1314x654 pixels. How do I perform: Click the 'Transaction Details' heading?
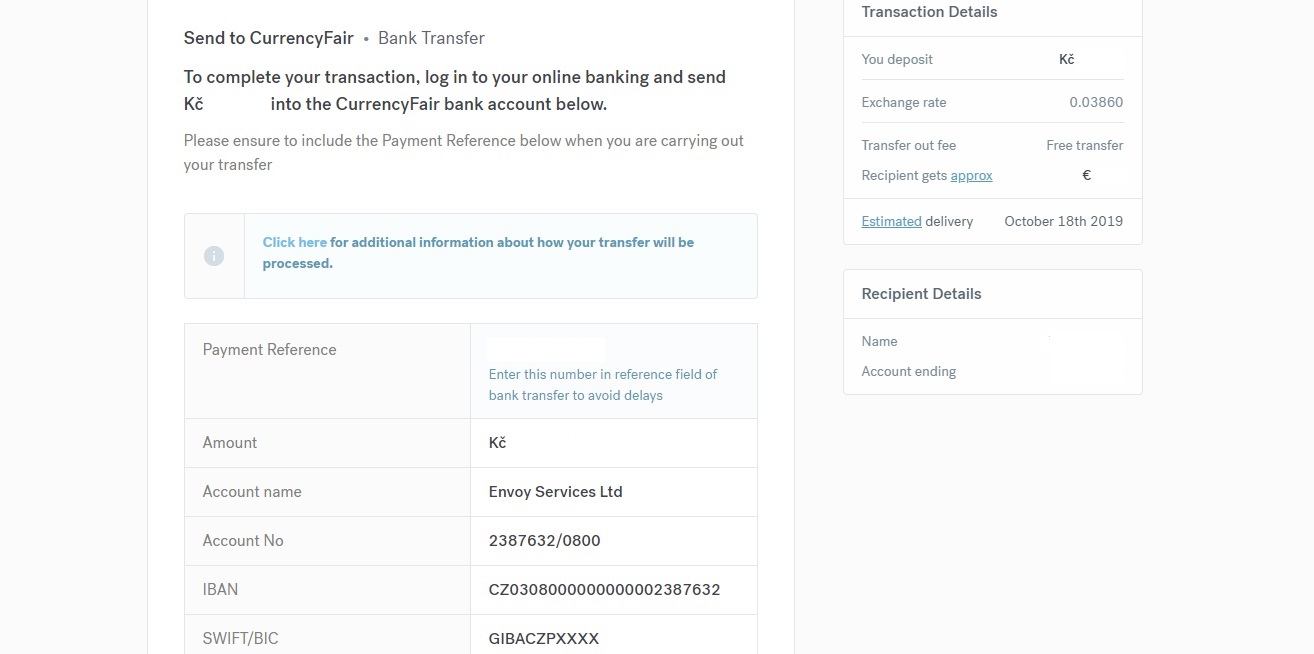click(x=929, y=12)
